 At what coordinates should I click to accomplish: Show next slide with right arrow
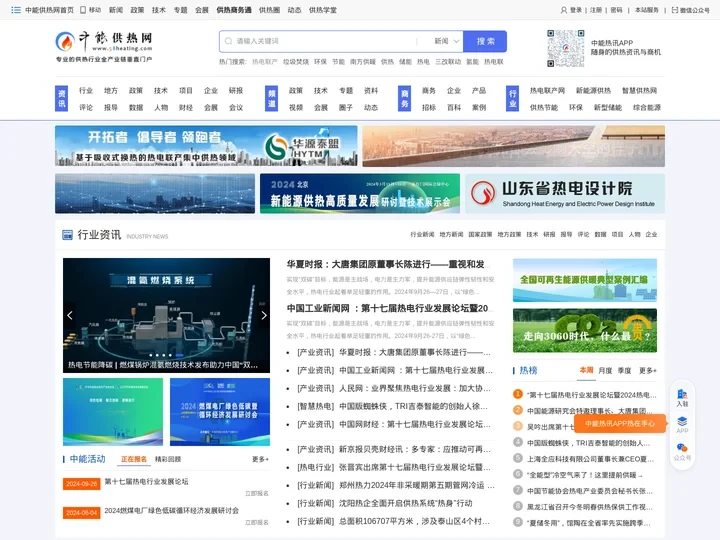(x=264, y=315)
